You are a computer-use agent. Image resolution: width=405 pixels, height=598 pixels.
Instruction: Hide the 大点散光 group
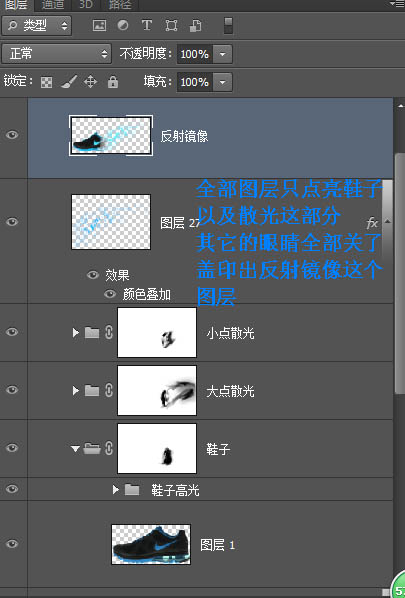(x=12, y=390)
